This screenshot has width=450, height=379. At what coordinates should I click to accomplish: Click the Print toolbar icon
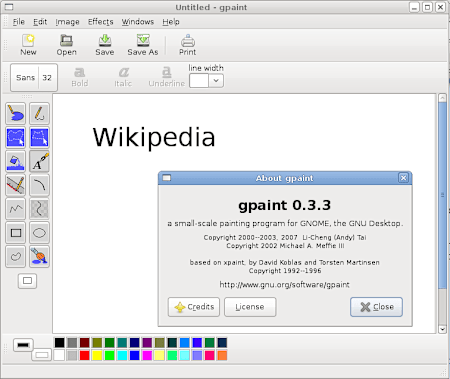tap(188, 45)
